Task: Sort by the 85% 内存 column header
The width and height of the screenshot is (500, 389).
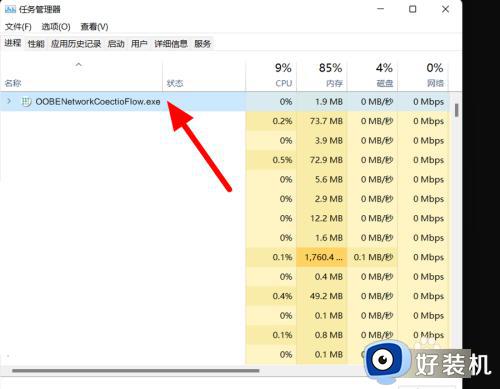Action: [x=322, y=76]
